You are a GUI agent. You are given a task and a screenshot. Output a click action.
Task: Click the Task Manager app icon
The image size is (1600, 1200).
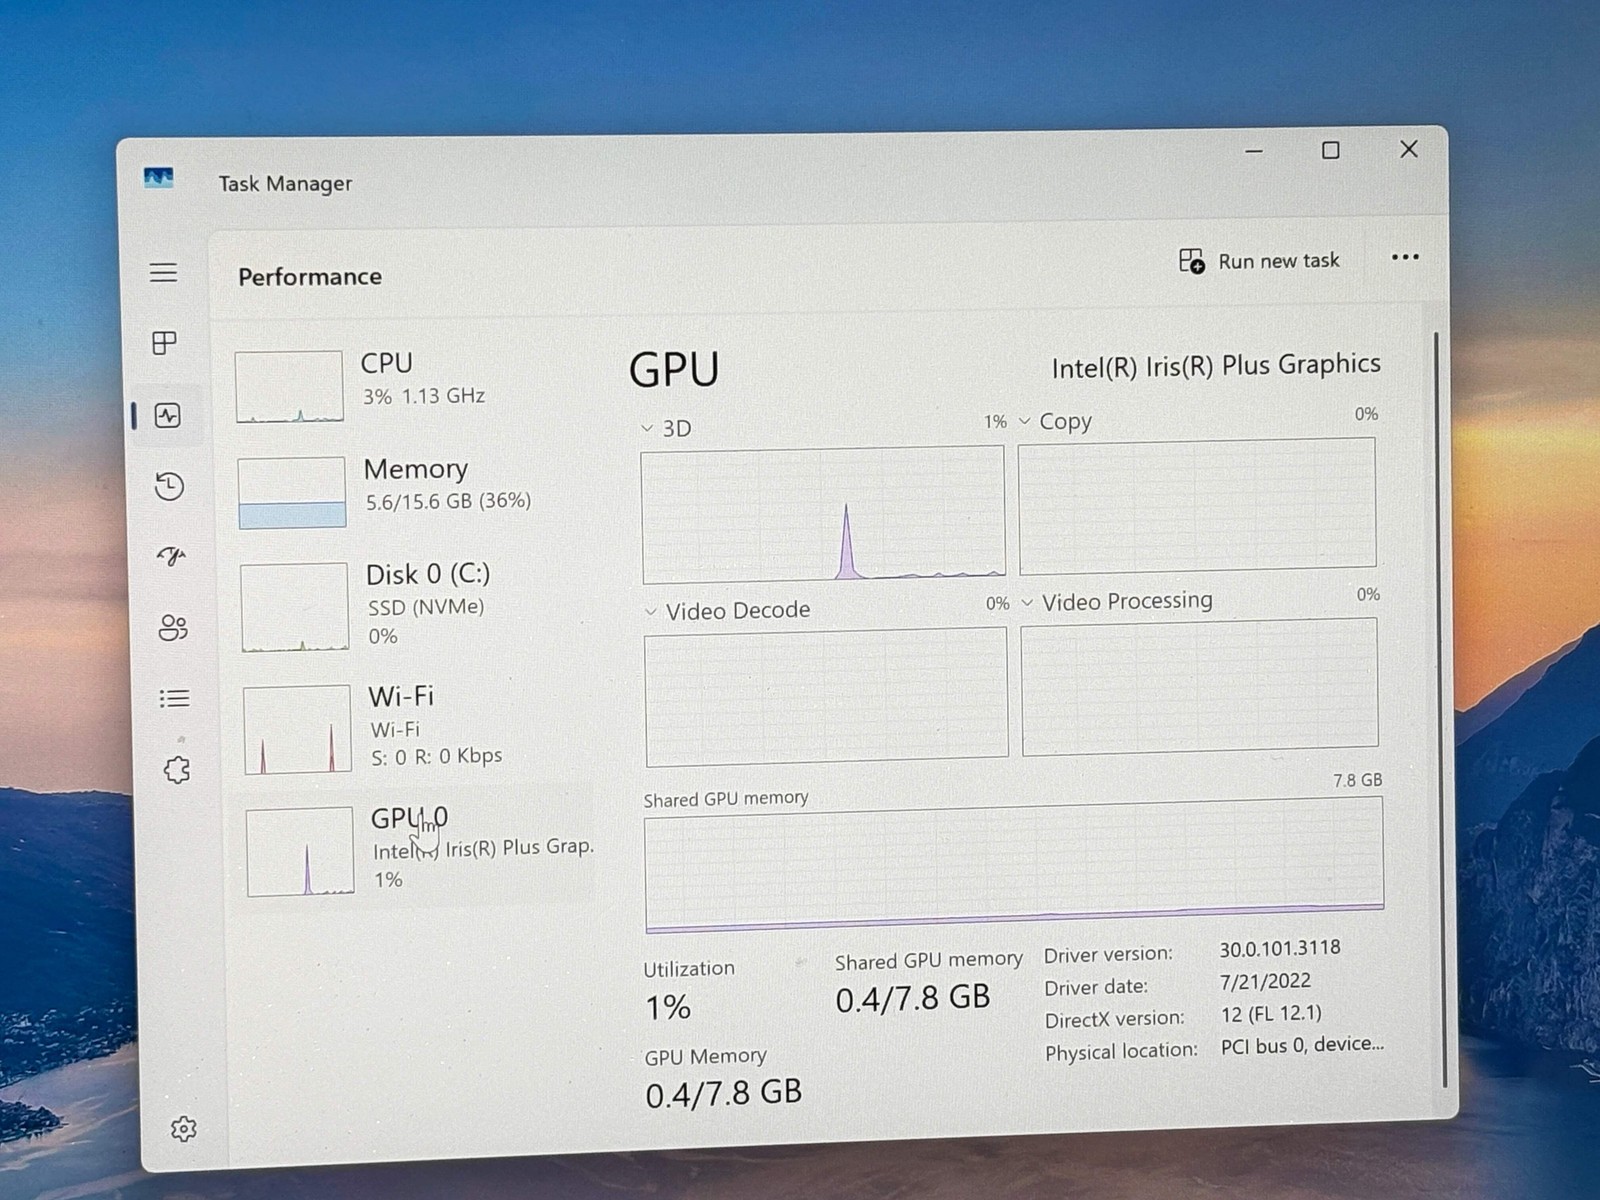click(158, 179)
